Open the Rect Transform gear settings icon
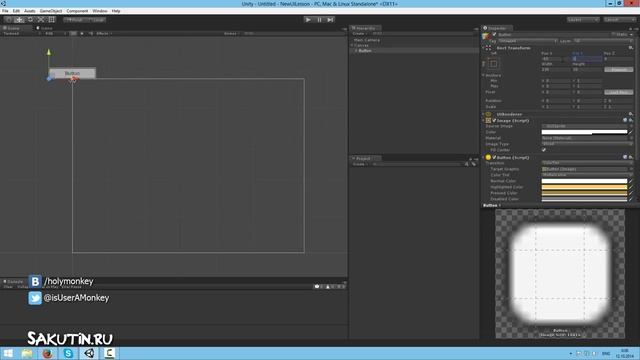640x360 pixels. 631,48
